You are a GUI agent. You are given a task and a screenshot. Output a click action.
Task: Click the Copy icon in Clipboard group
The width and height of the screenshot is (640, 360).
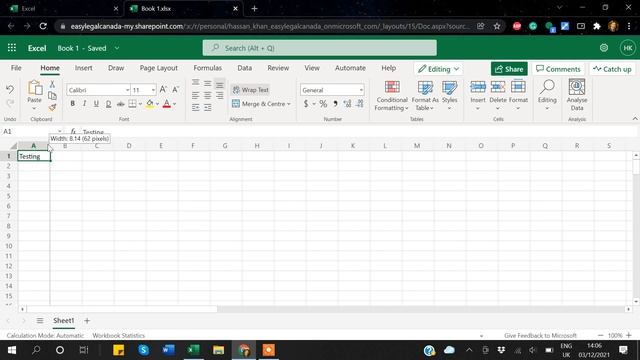52,96
